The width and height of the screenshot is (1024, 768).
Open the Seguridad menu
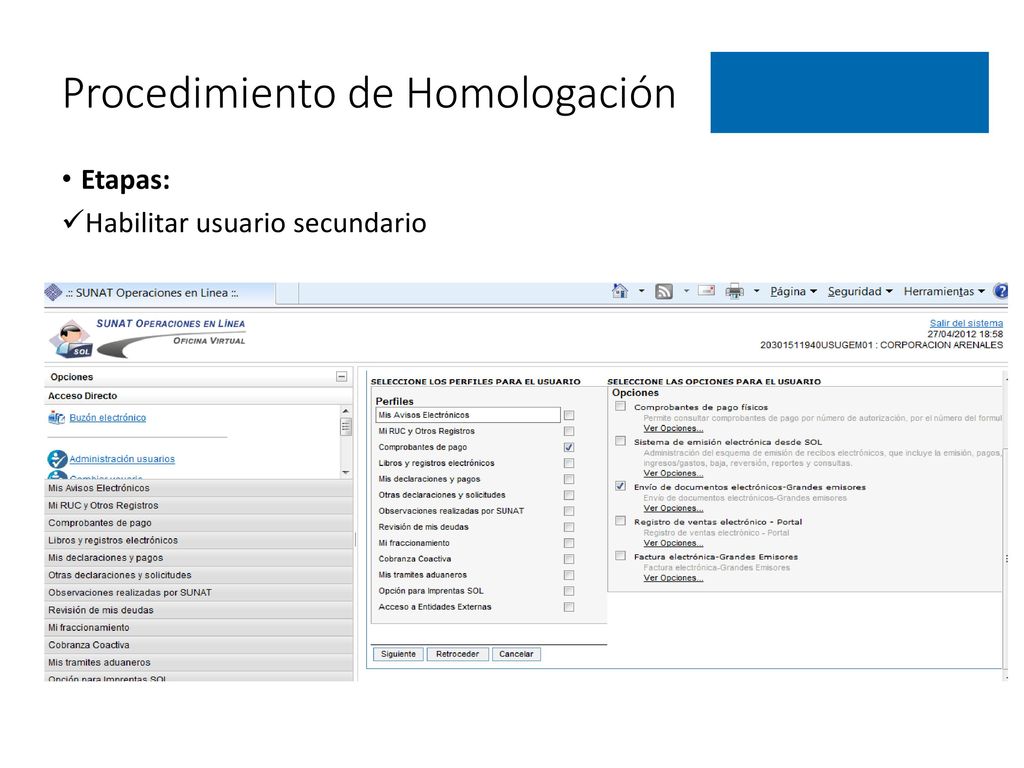coord(860,292)
